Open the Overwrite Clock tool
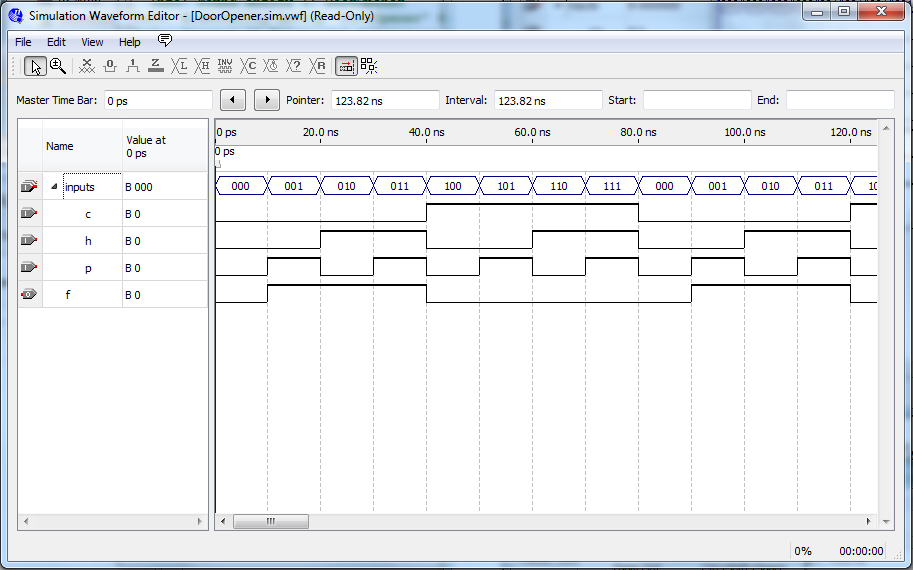The height and width of the screenshot is (570, 913). coord(271,66)
